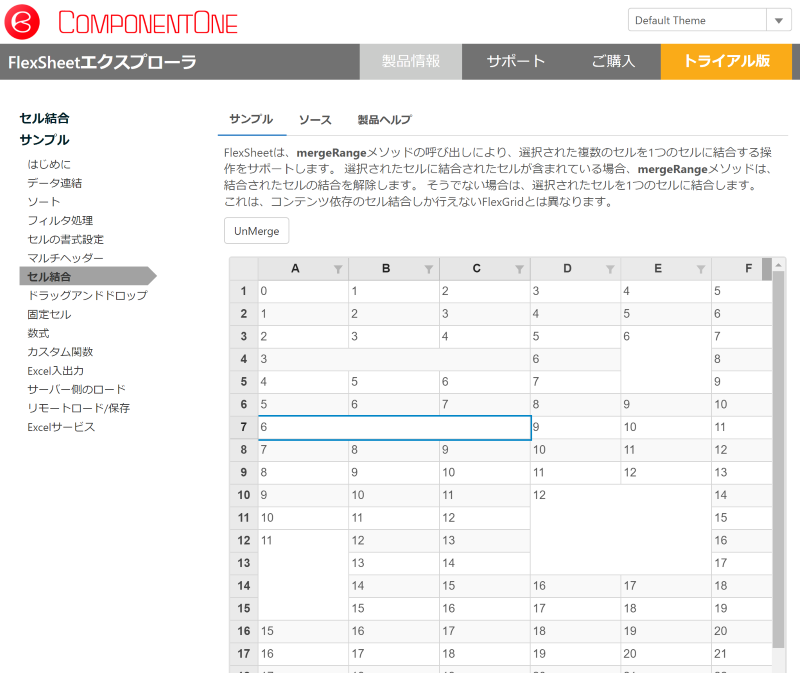Open the リモートロード/保存 sample
The width and height of the screenshot is (800, 673).
pyautogui.click(x=79, y=408)
